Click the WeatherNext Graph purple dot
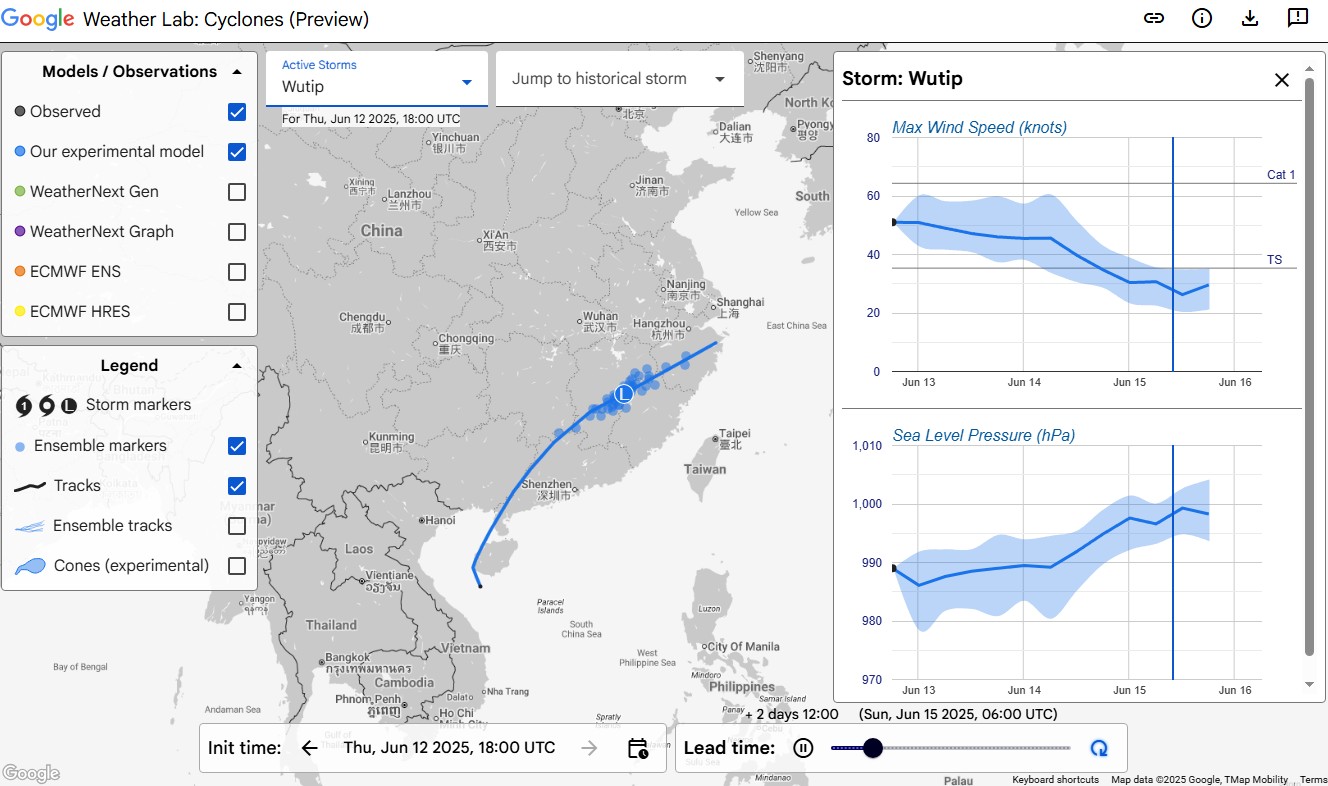 coord(20,232)
